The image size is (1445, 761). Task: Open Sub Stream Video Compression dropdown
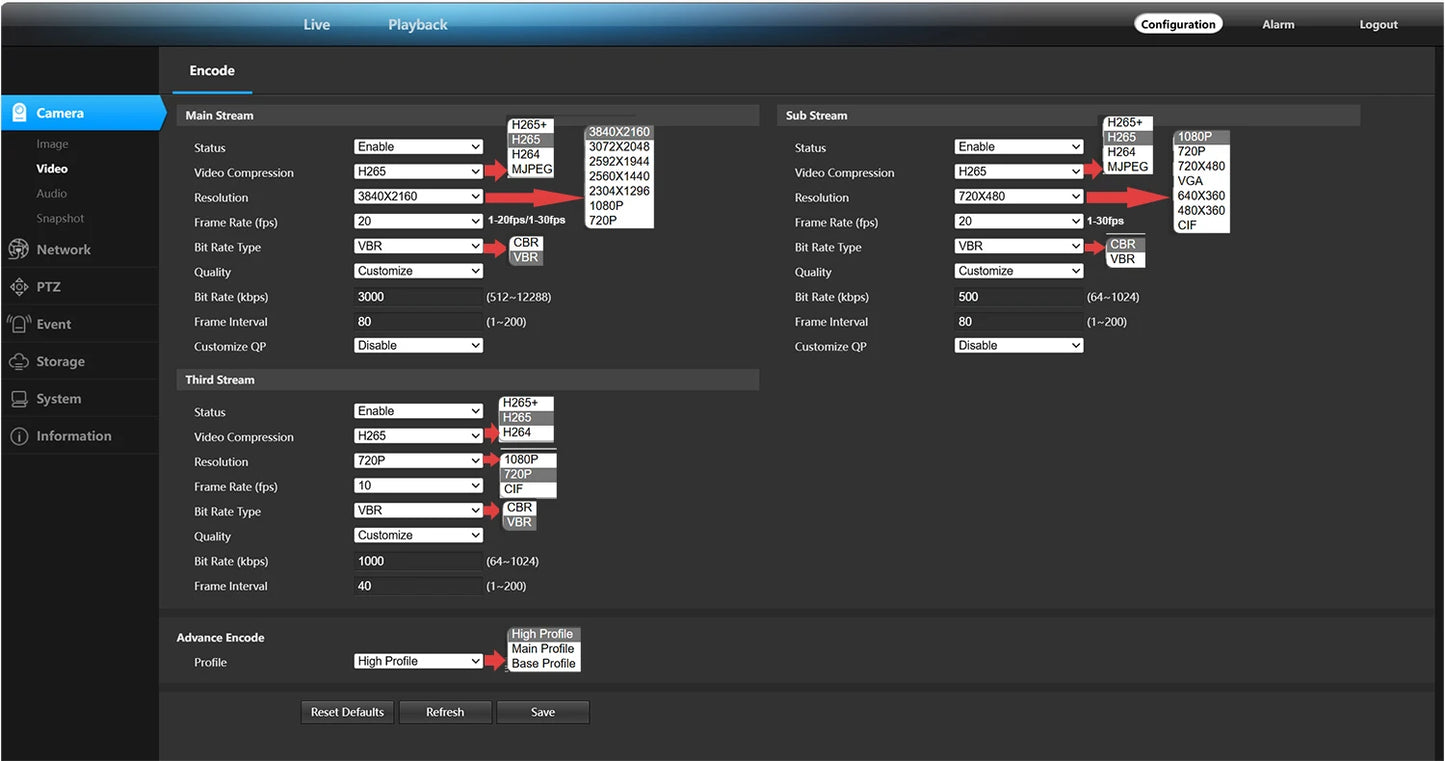pos(1019,172)
